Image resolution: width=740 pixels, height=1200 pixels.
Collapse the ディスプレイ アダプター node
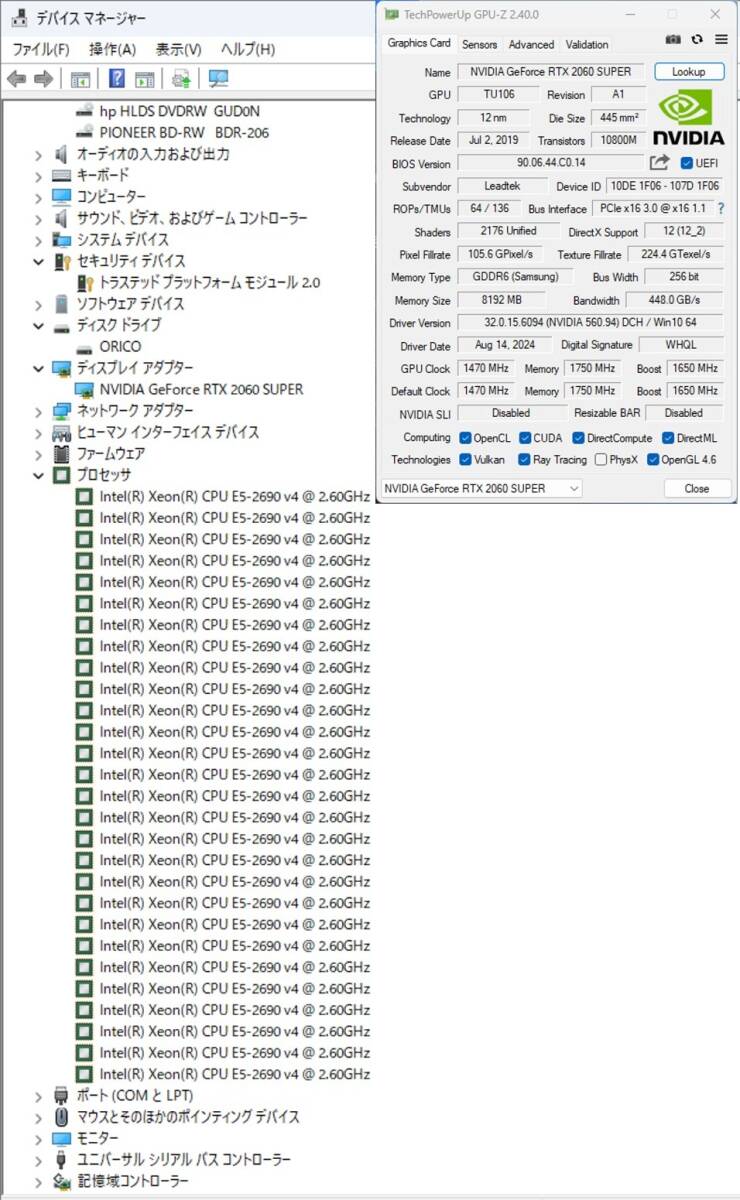[x=38, y=368]
